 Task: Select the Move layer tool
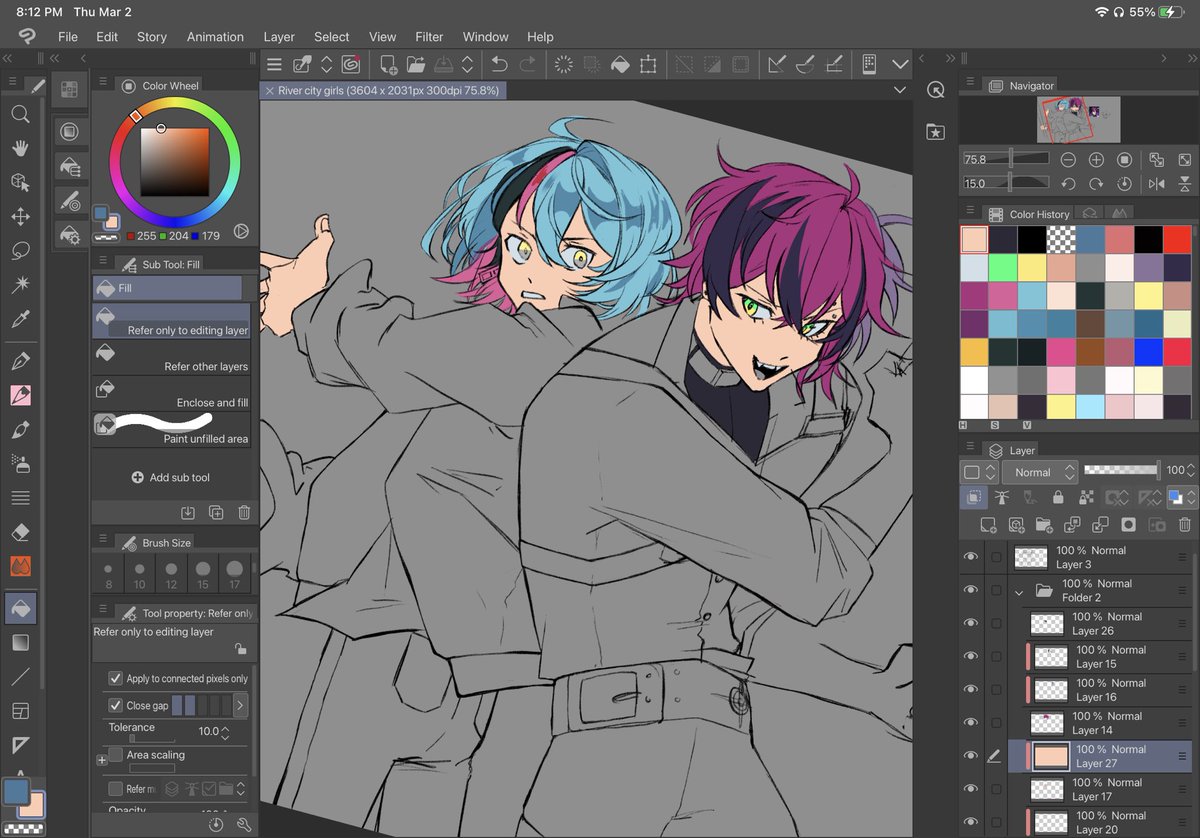[x=20, y=216]
